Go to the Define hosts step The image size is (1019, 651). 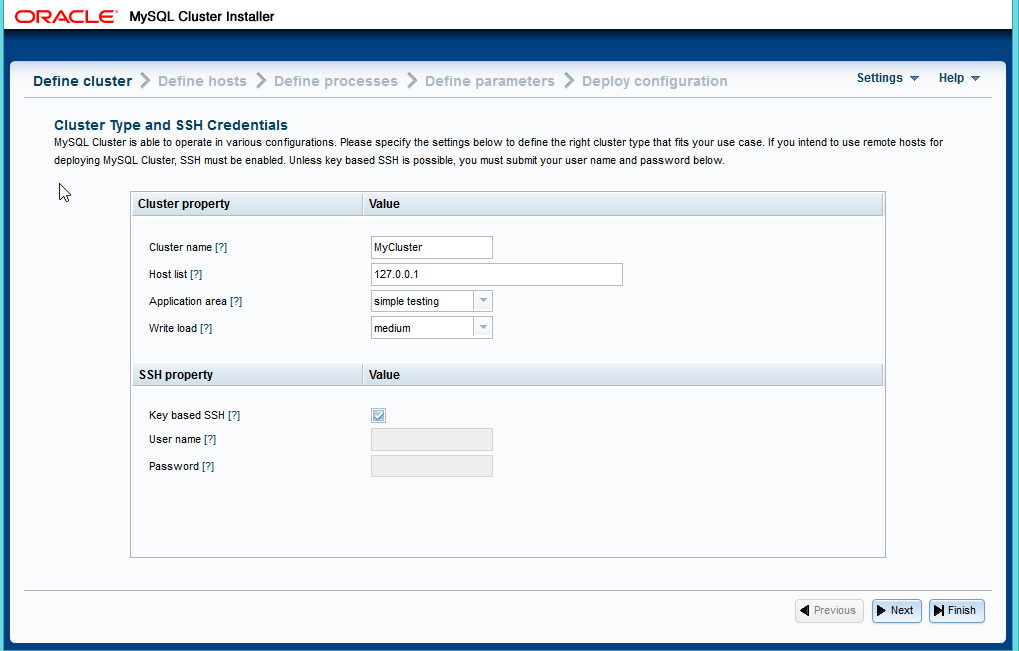[x=202, y=81]
